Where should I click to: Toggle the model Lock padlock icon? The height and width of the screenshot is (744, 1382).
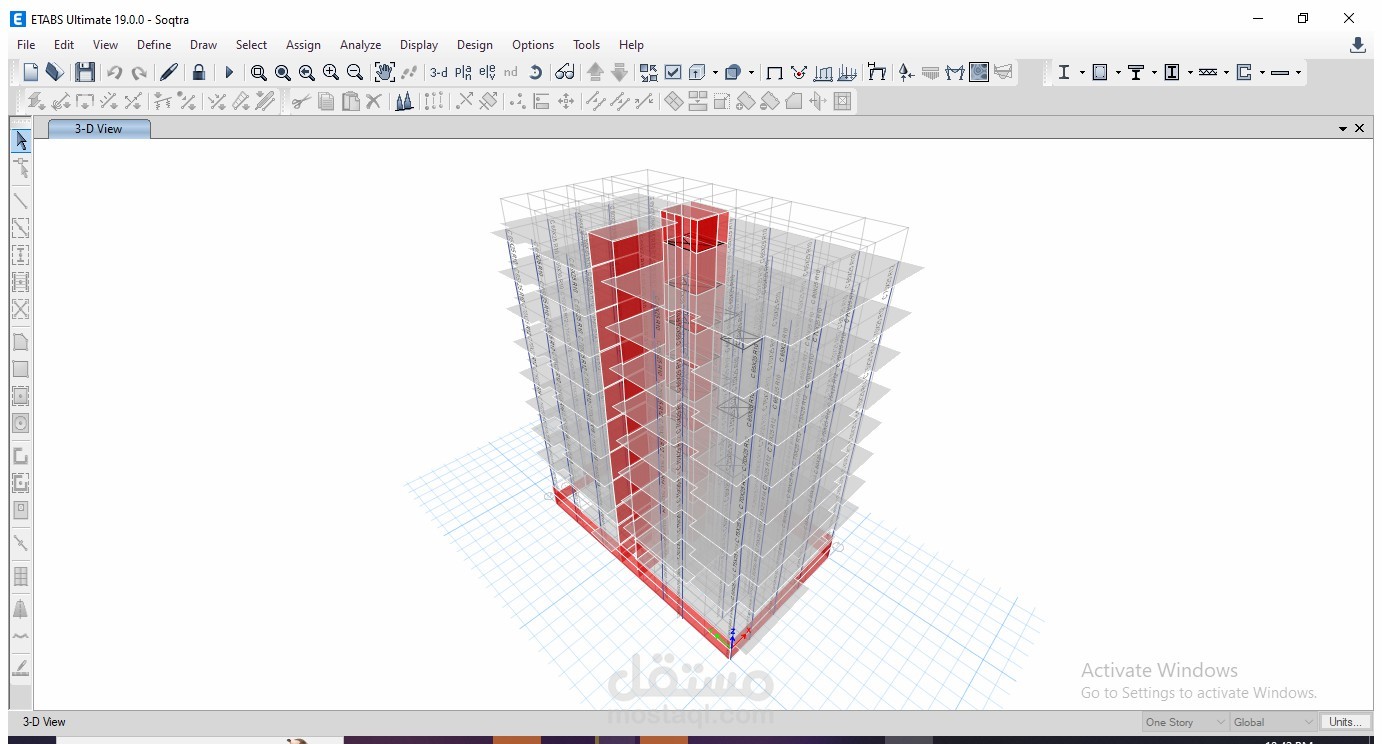[199, 72]
